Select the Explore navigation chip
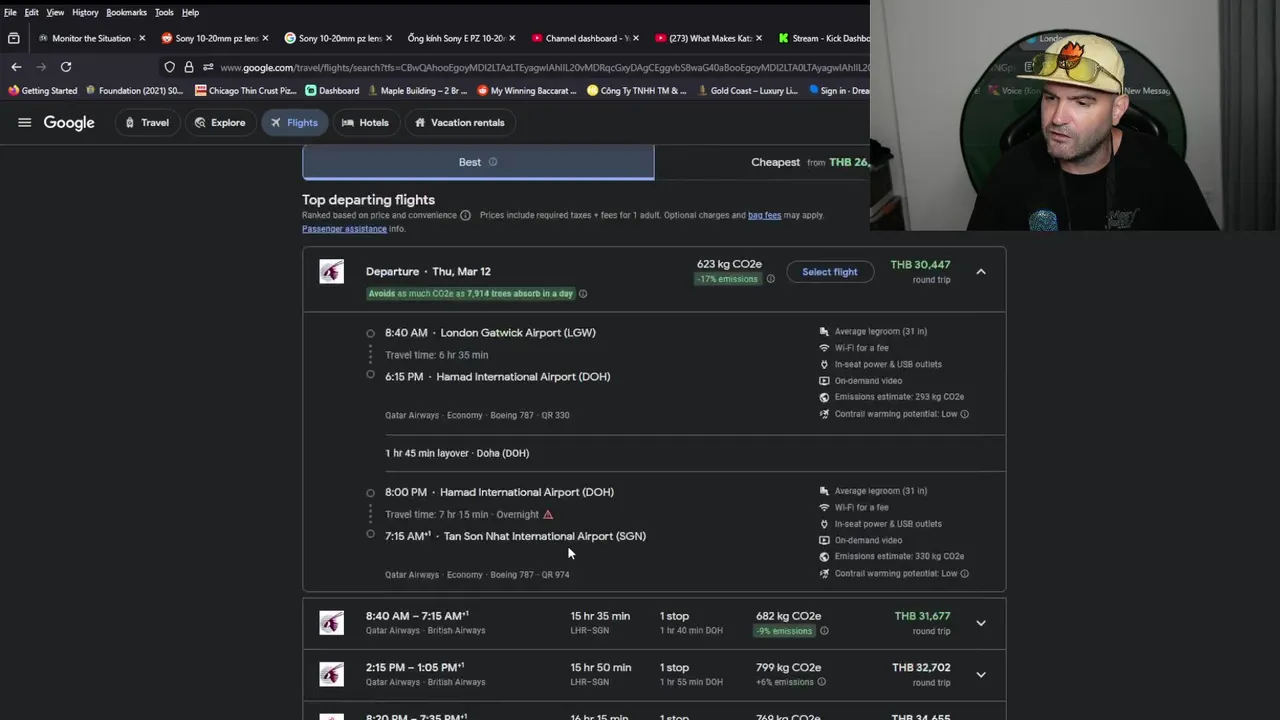 coord(220,123)
